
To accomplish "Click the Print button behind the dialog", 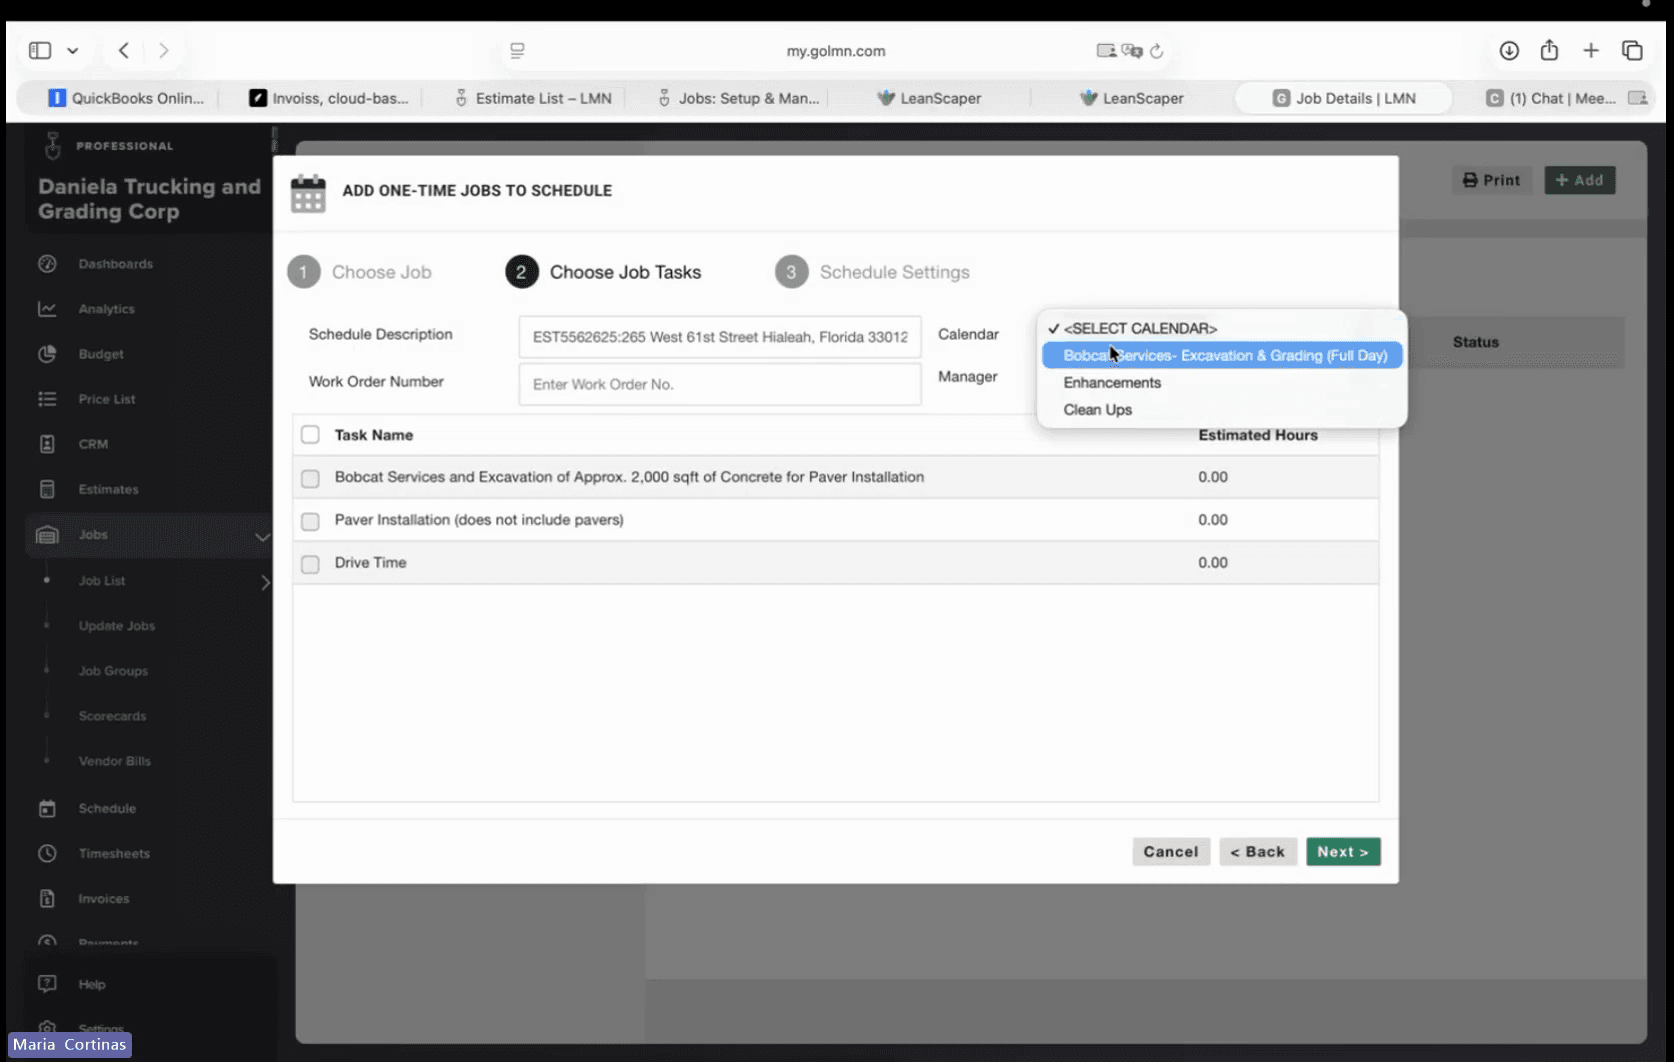I will click(x=1491, y=180).
